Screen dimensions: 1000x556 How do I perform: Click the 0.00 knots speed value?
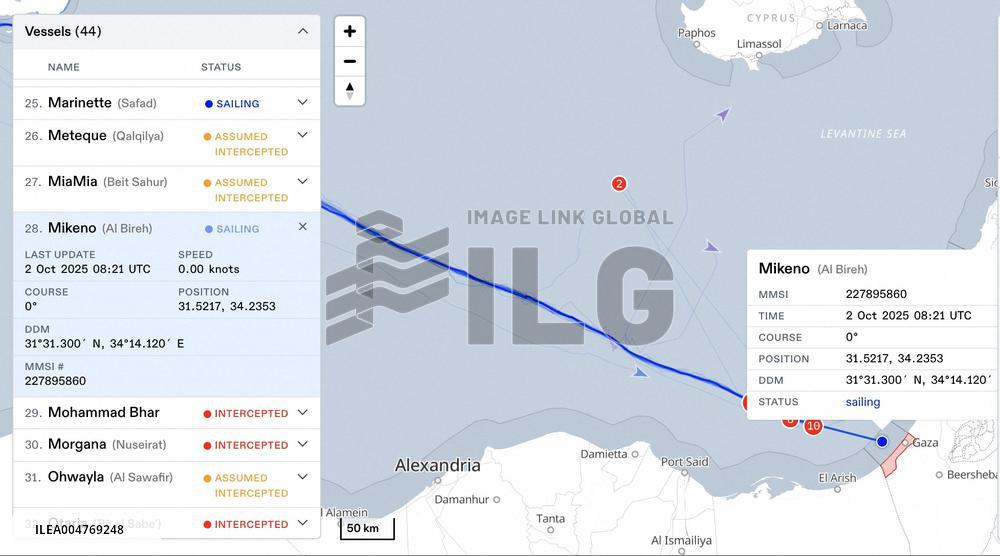(209, 269)
